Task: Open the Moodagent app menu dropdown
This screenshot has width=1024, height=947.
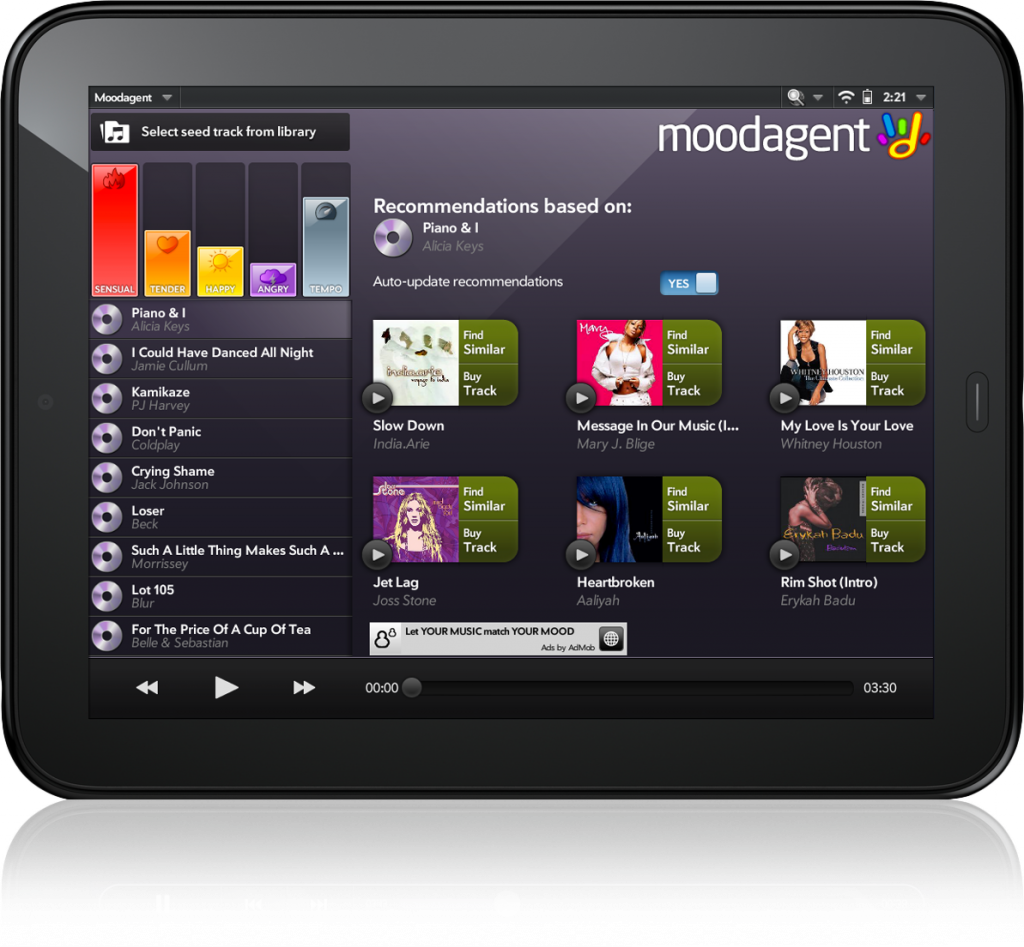Action: point(167,98)
